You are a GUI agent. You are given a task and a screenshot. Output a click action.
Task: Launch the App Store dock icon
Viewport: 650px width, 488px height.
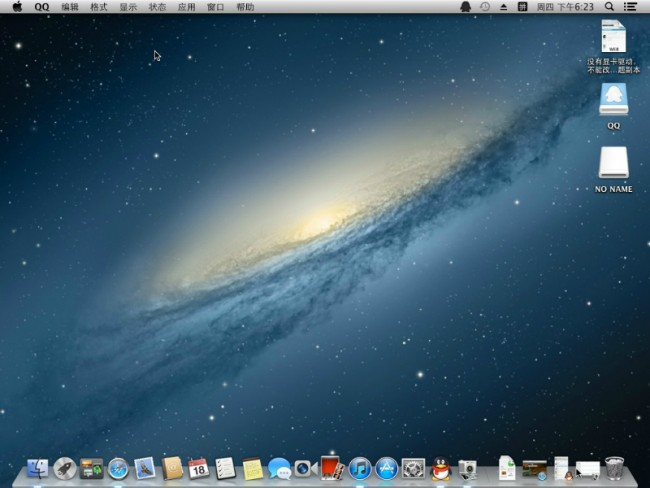pyautogui.click(x=386, y=468)
